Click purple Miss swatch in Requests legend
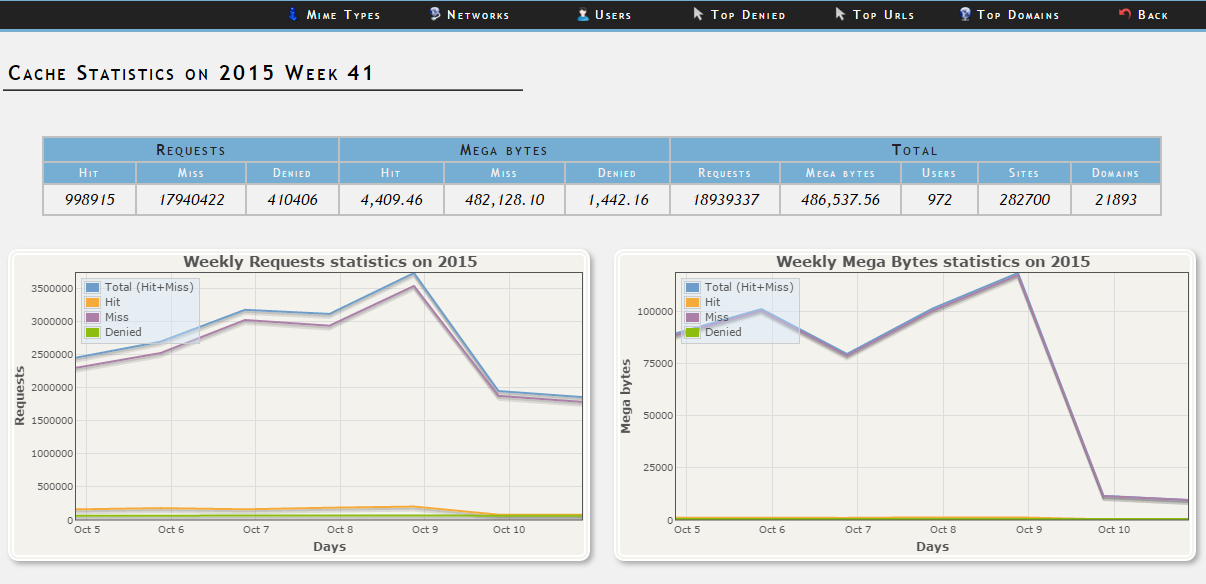Screen dimensions: 1206x584 point(92,317)
